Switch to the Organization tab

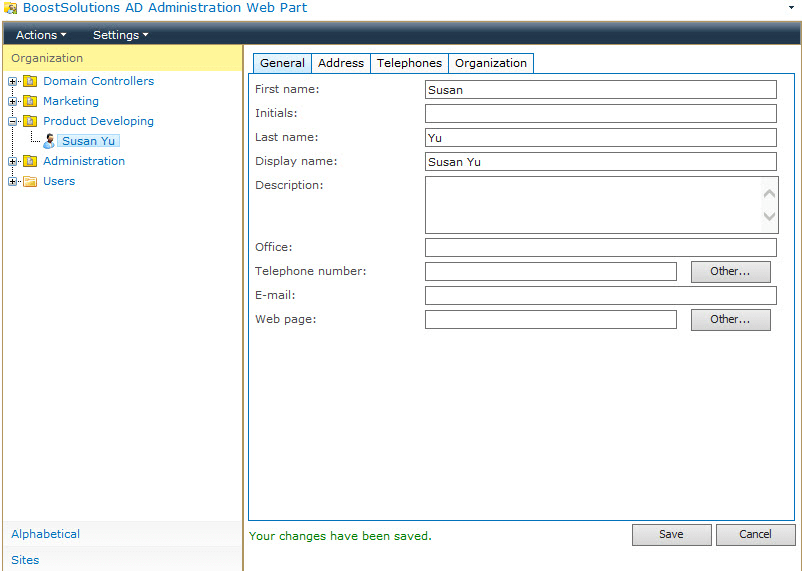point(491,63)
